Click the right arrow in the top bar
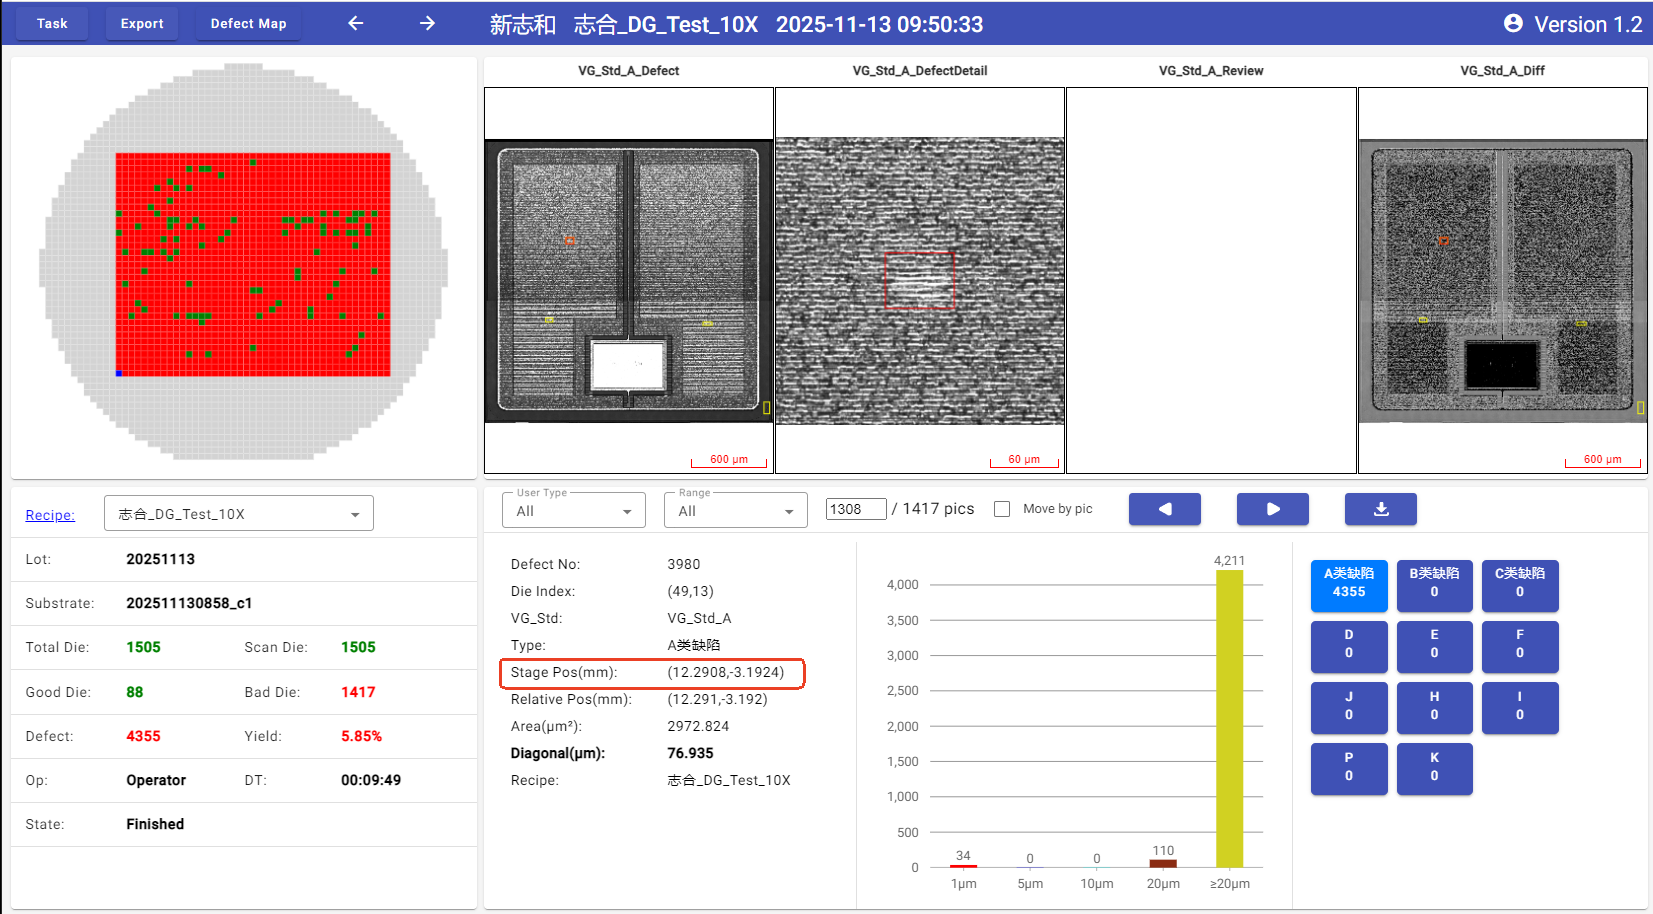 (x=427, y=23)
